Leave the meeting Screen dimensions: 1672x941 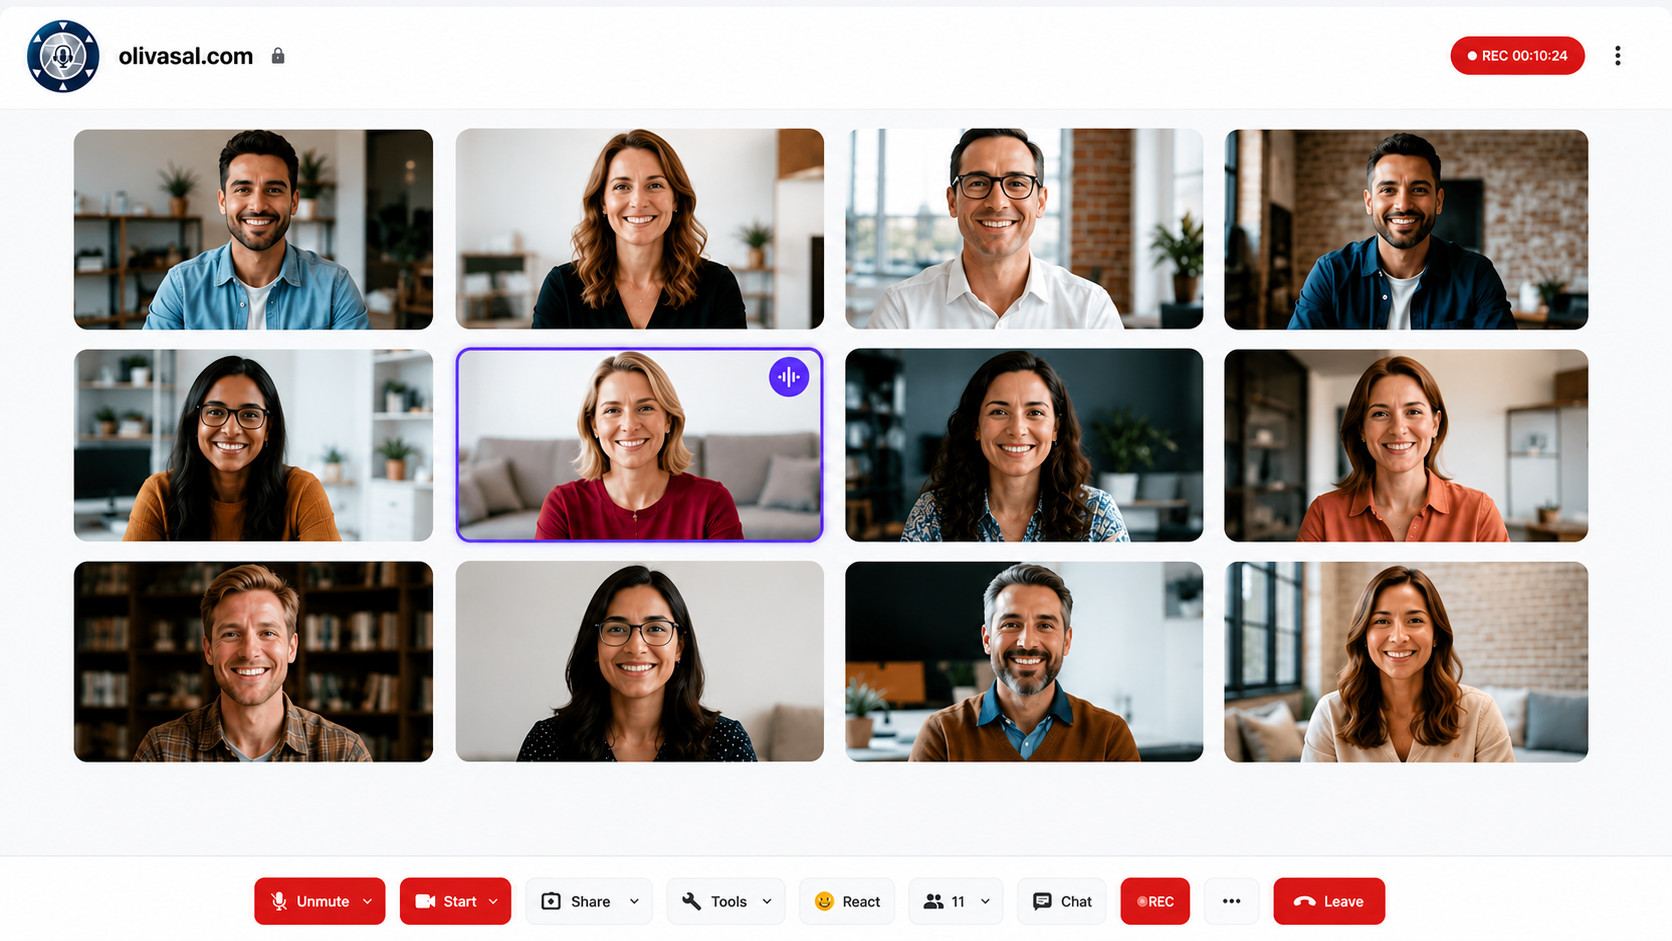pos(1329,901)
